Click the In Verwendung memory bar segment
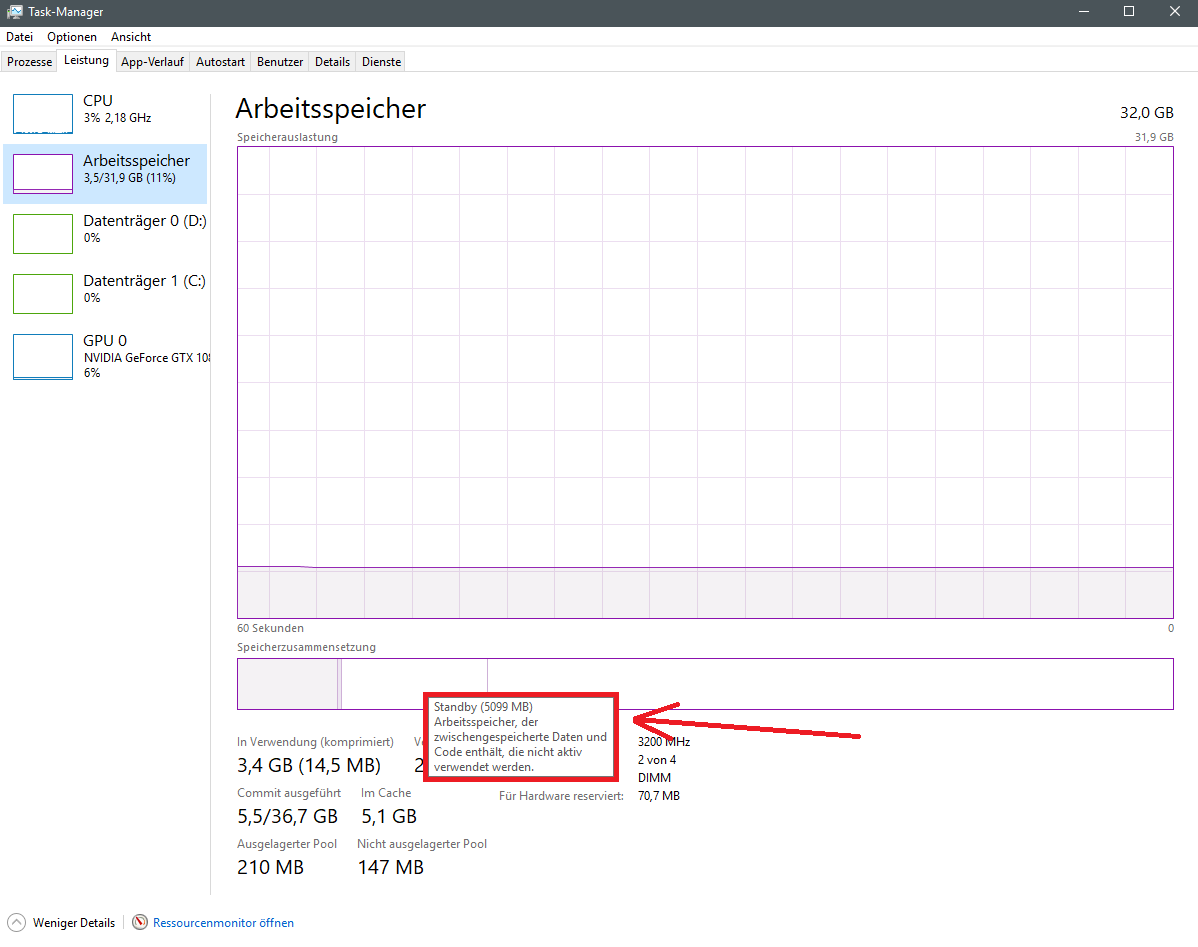This screenshot has height=947, width=1198. [285, 684]
